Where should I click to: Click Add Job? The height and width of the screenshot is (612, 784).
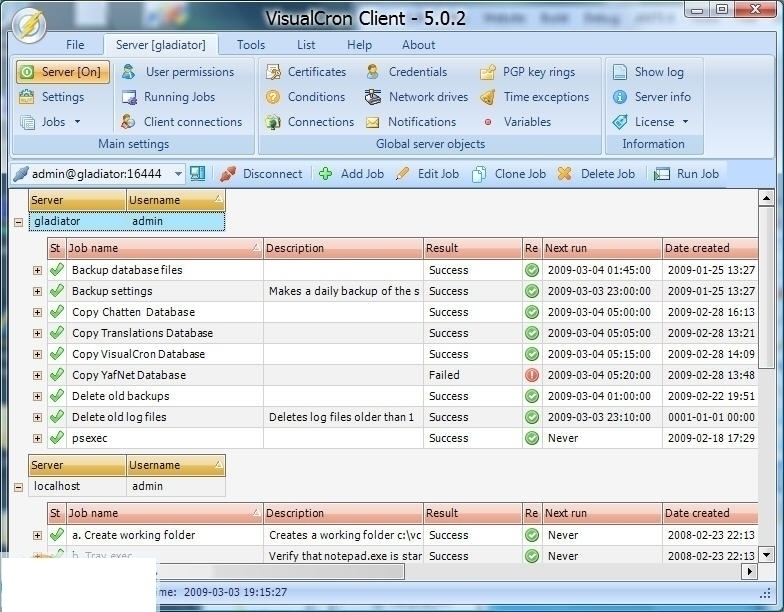pos(352,174)
